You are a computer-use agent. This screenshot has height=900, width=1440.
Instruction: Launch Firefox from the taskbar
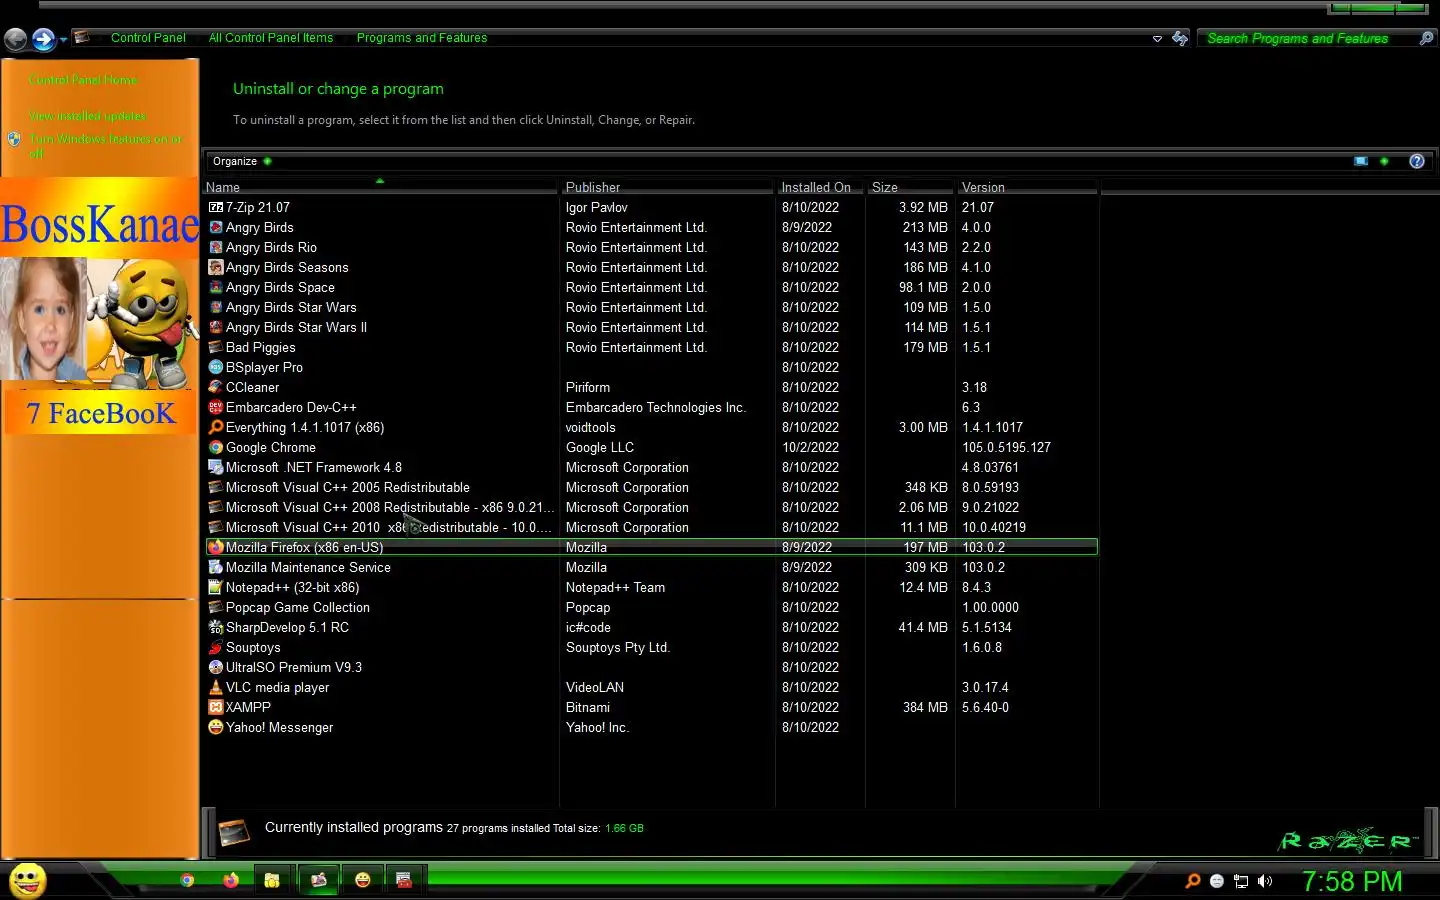231,880
